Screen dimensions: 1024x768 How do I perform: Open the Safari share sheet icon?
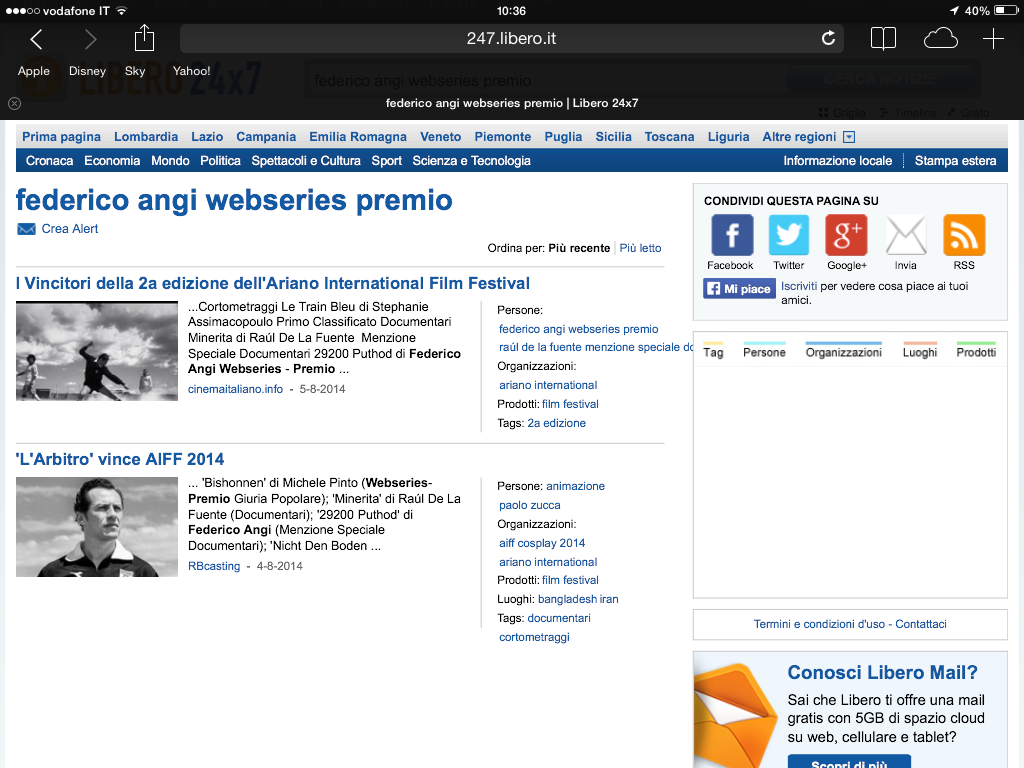tap(145, 38)
